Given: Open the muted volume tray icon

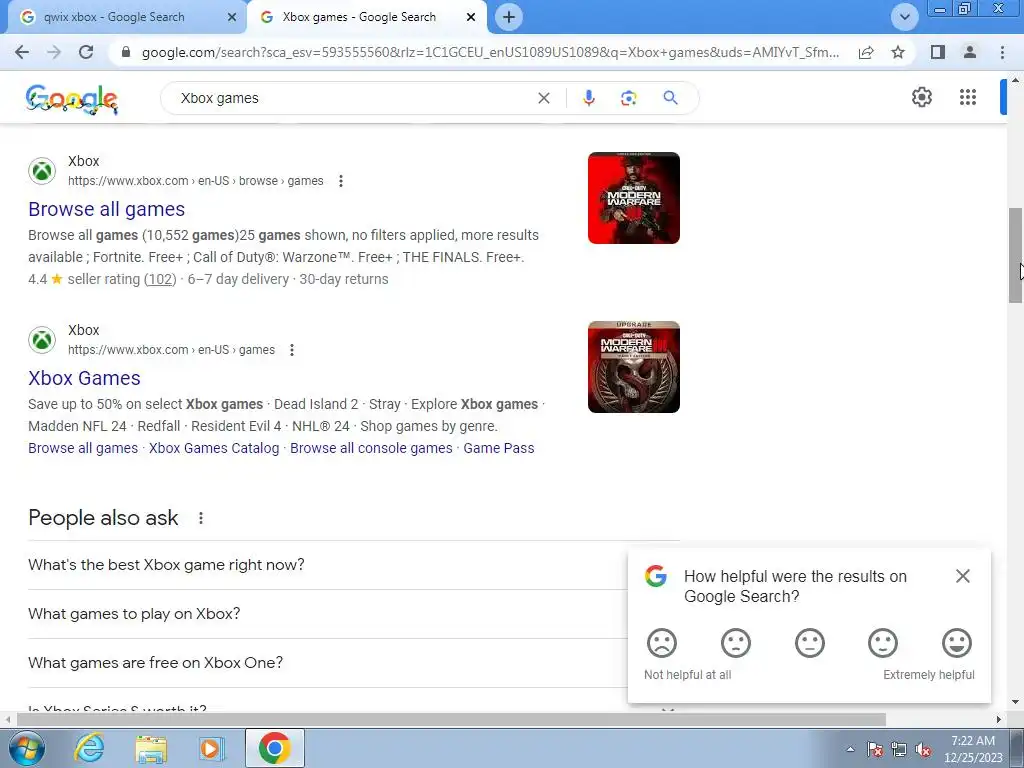Looking at the screenshot, I should click(x=923, y=749).
